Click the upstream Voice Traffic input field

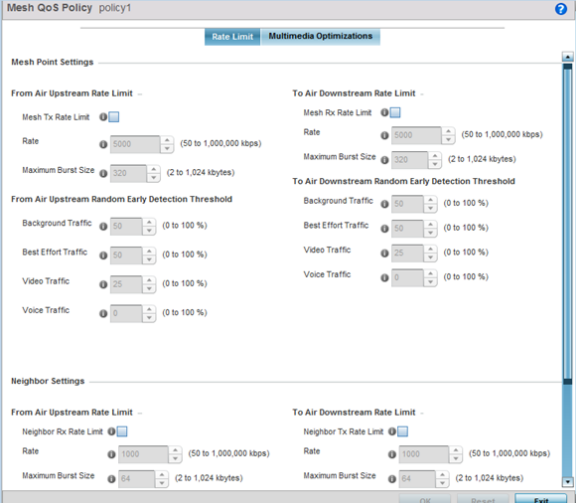pyautogui.click(x=126, y=313)
